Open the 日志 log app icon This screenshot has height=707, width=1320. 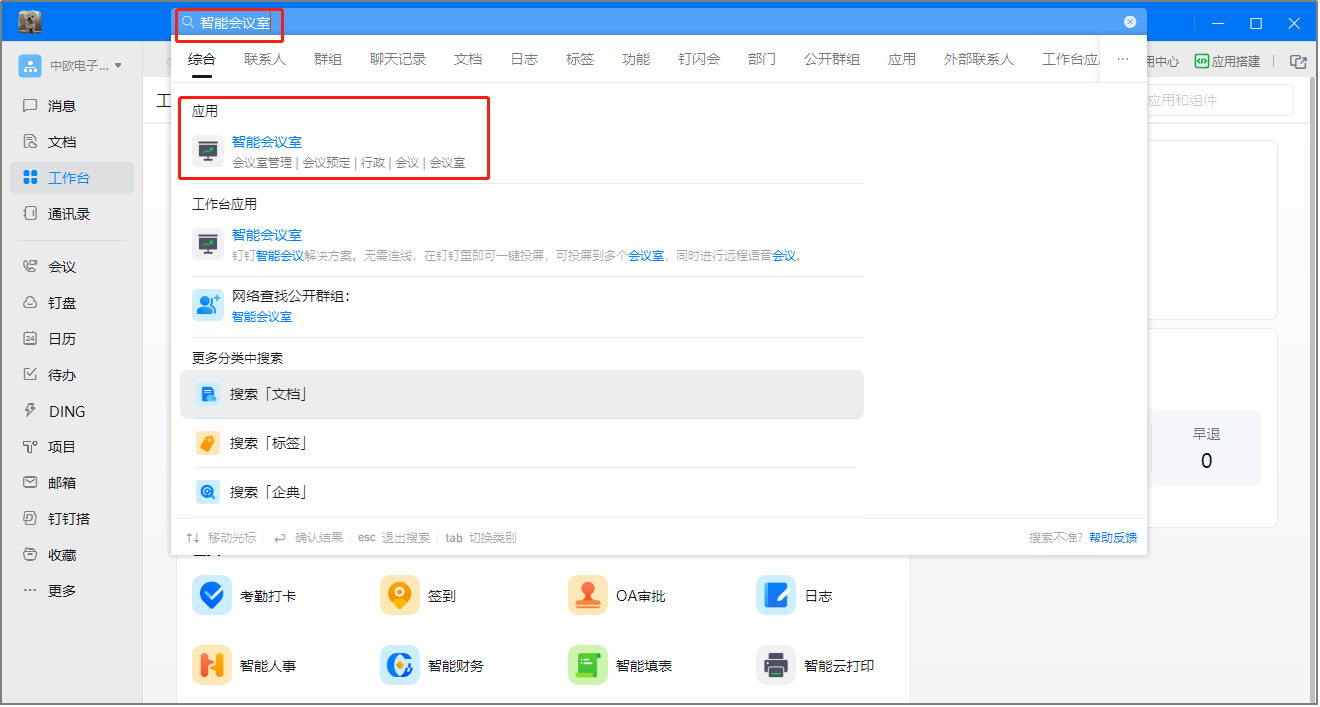pos(776,596)
